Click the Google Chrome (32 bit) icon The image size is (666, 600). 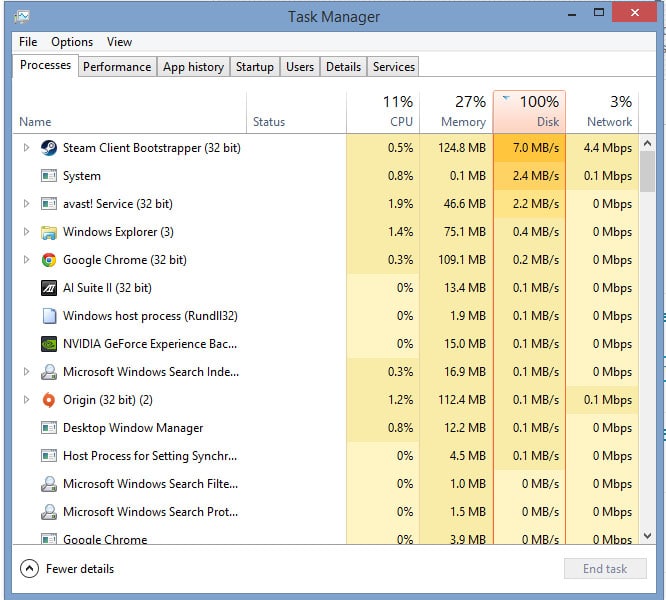click(x=49, y=260)
